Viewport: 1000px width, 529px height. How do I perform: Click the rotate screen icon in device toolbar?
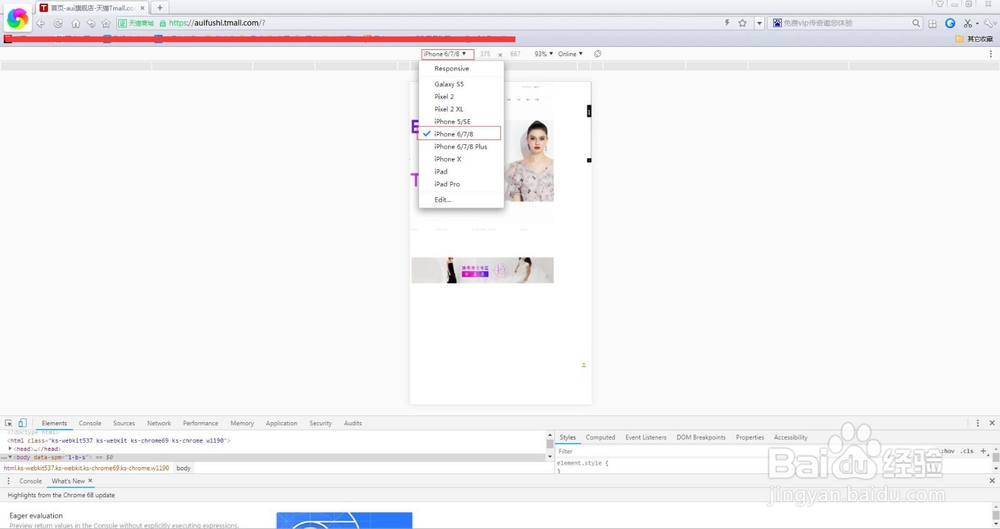point(598,54)
